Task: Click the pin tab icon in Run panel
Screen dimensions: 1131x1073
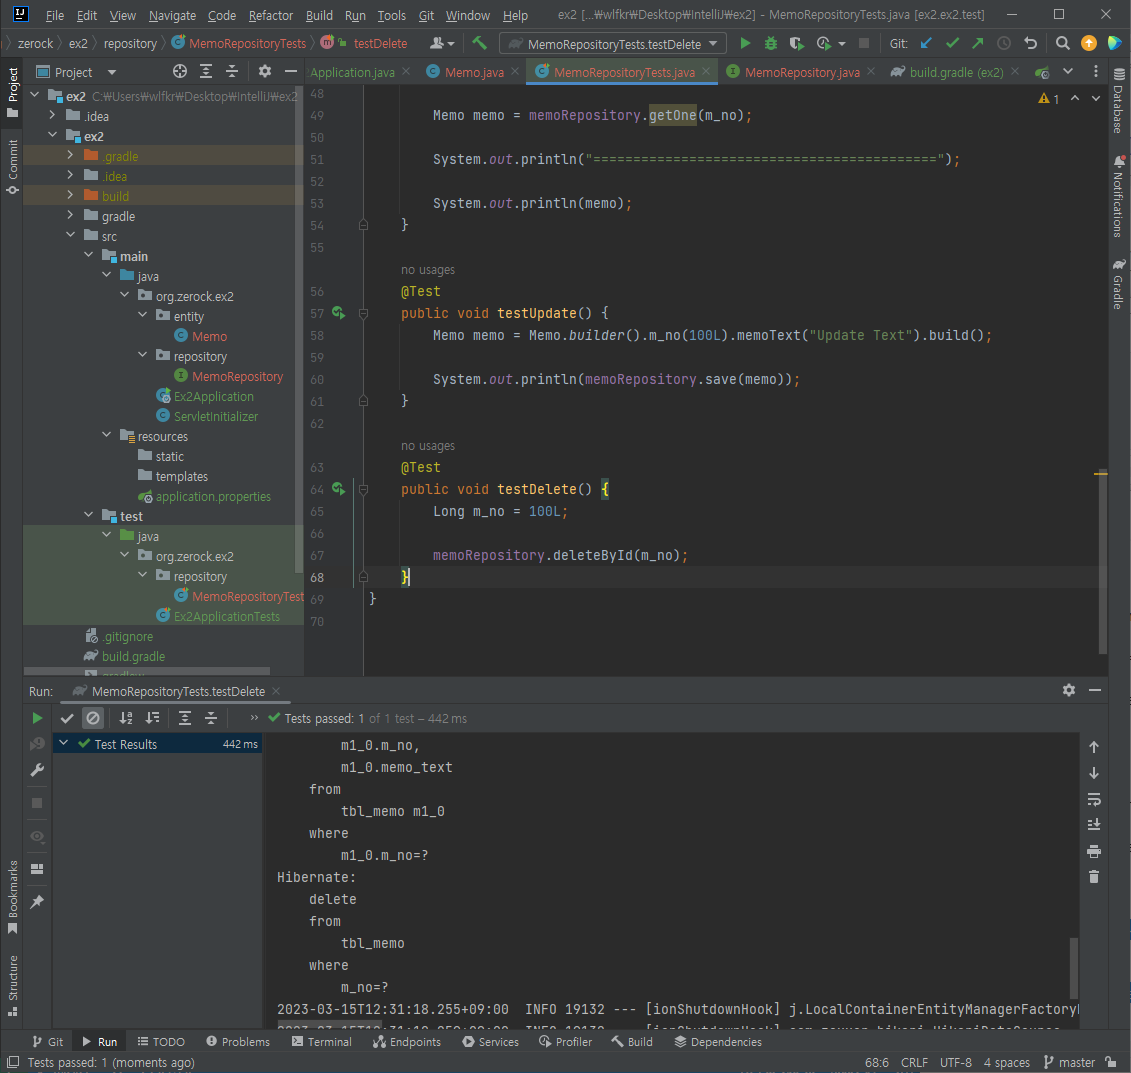Action: pyautogui.click(x=37, y=902)
